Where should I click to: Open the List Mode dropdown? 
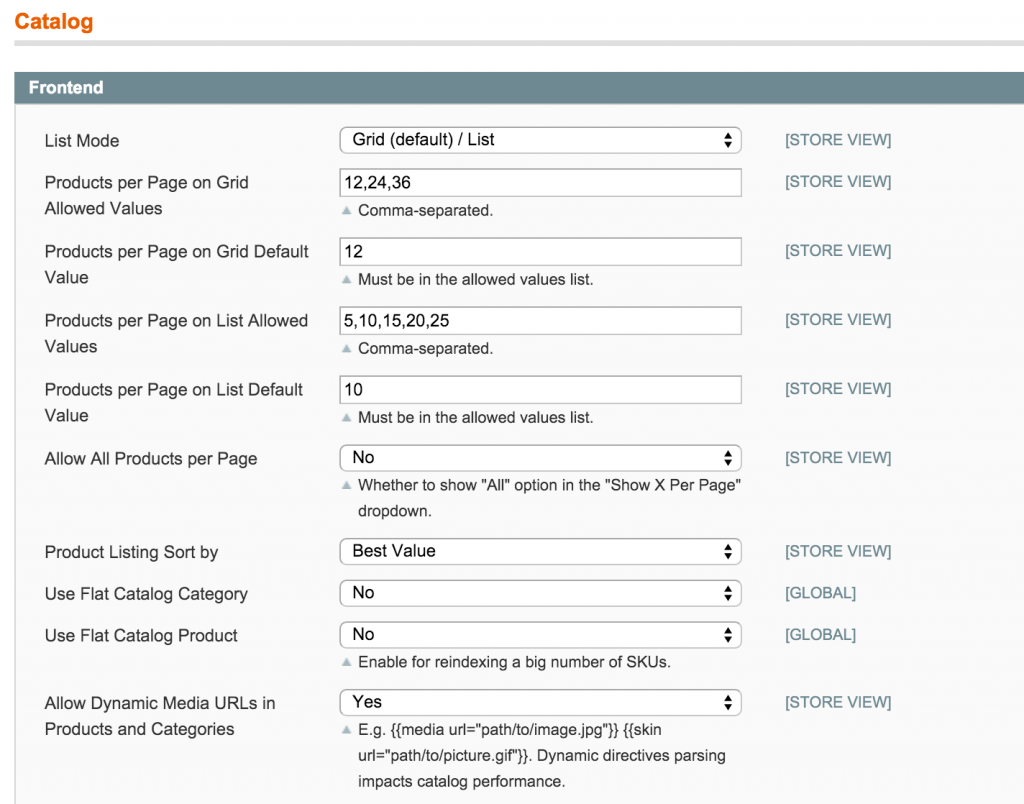tap(540, 140)
